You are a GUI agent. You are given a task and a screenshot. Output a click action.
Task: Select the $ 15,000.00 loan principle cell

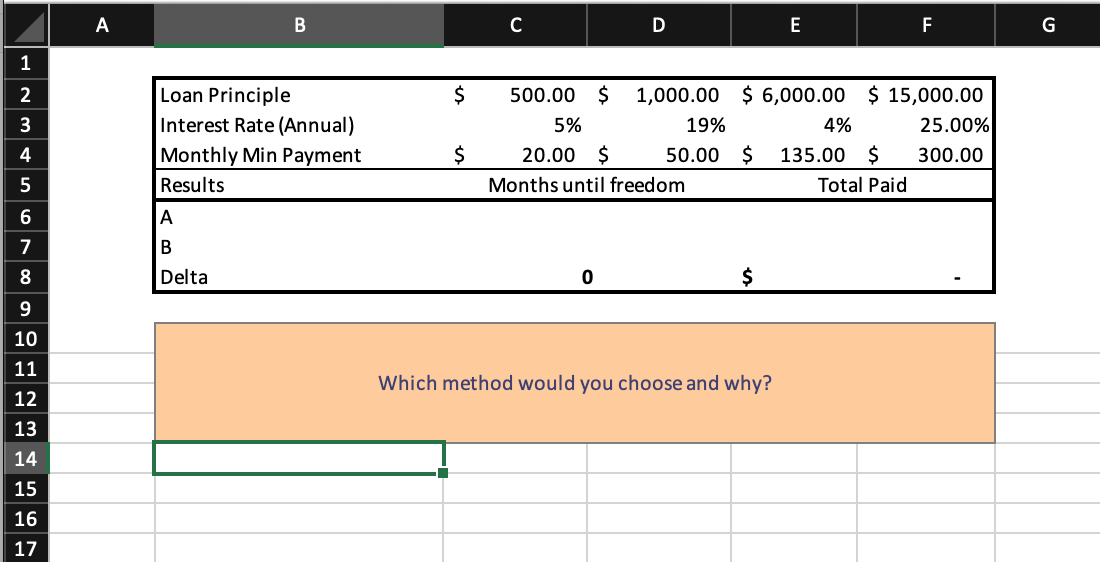[926, 95]
